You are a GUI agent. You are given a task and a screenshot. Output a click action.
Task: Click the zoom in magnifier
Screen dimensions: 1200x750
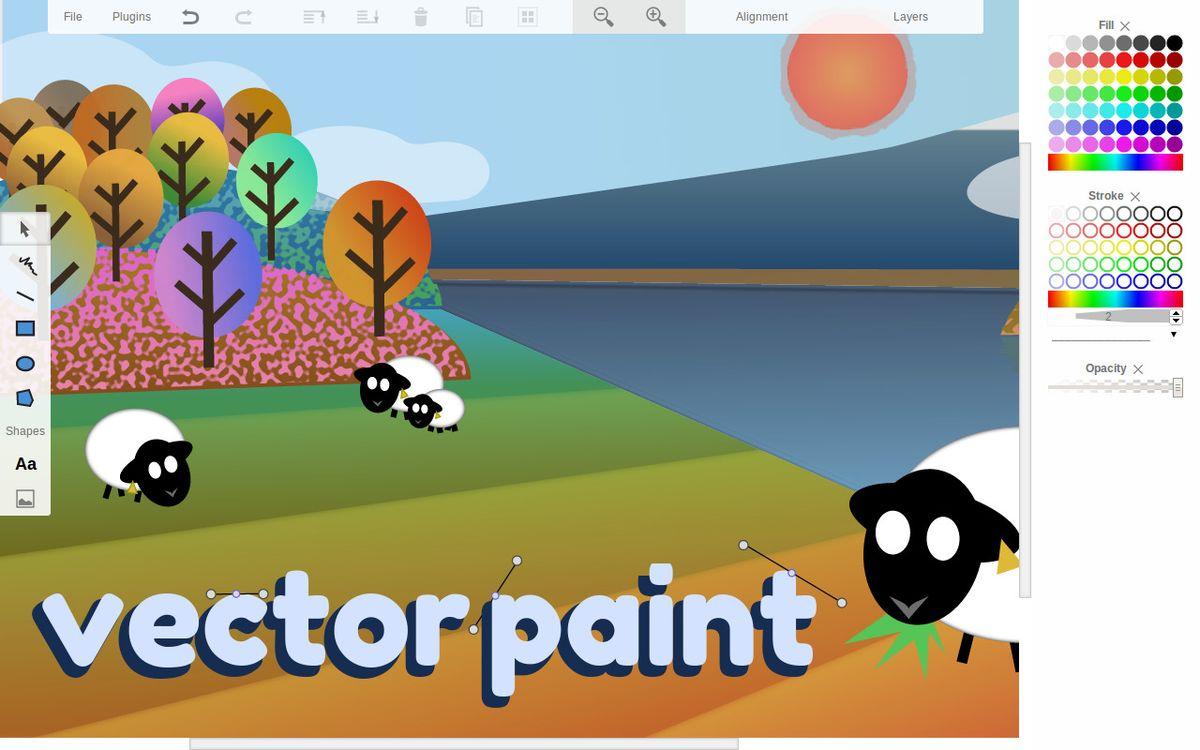coord(656,17)
